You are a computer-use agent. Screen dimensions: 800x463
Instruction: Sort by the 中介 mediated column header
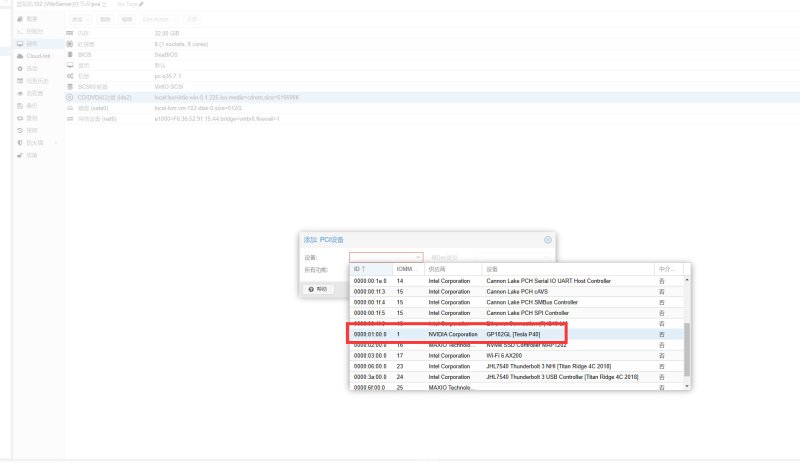coord(668,269)
